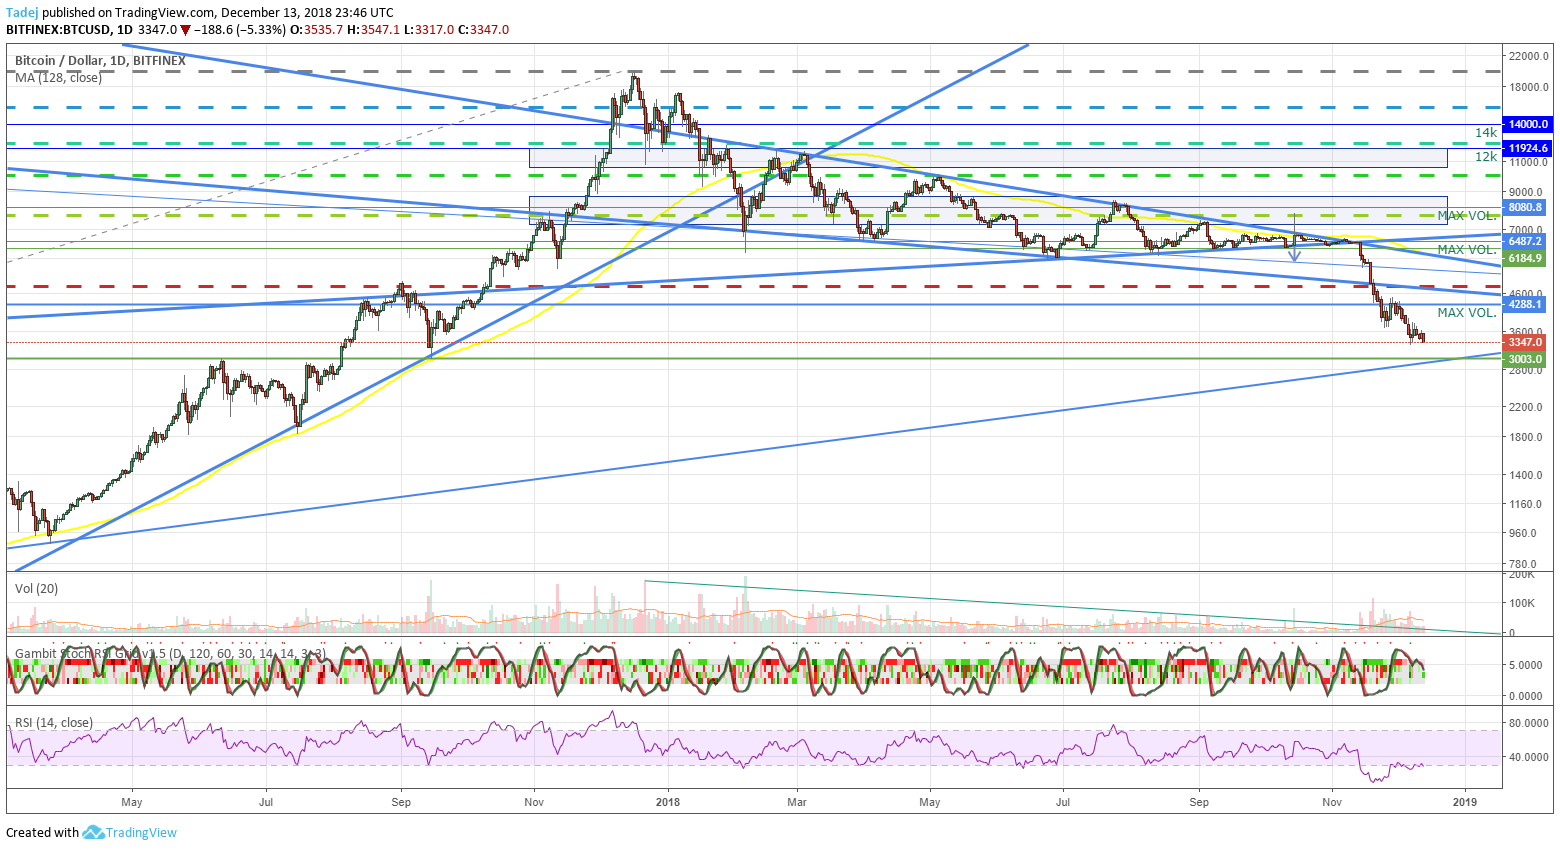Click the Vol (20) indicator label
Screen dimensions: 1560x850
coord(36,588)
